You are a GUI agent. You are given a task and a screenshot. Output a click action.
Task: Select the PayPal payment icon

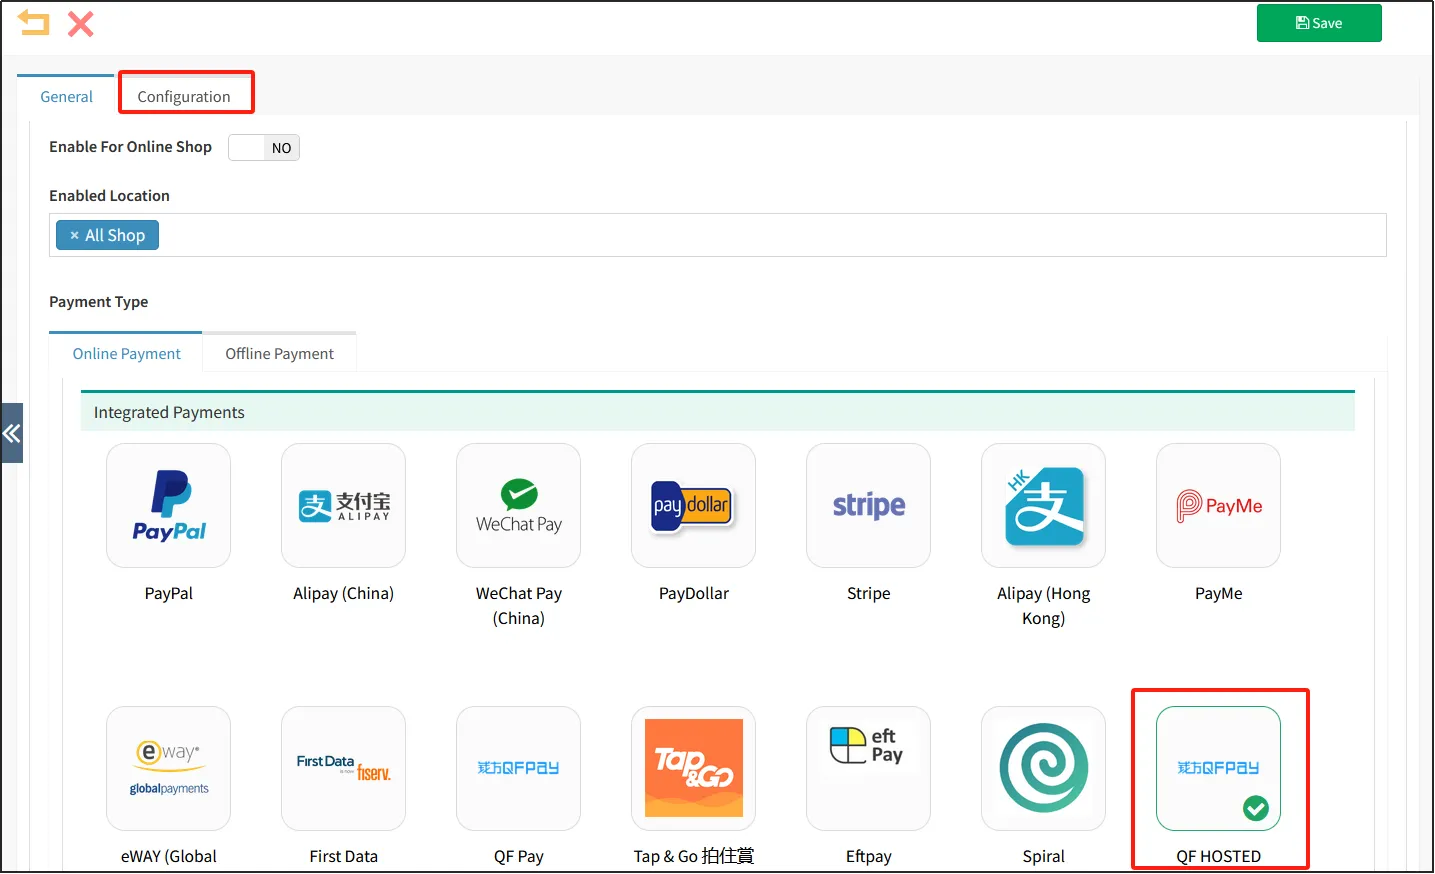click(169, 506)
